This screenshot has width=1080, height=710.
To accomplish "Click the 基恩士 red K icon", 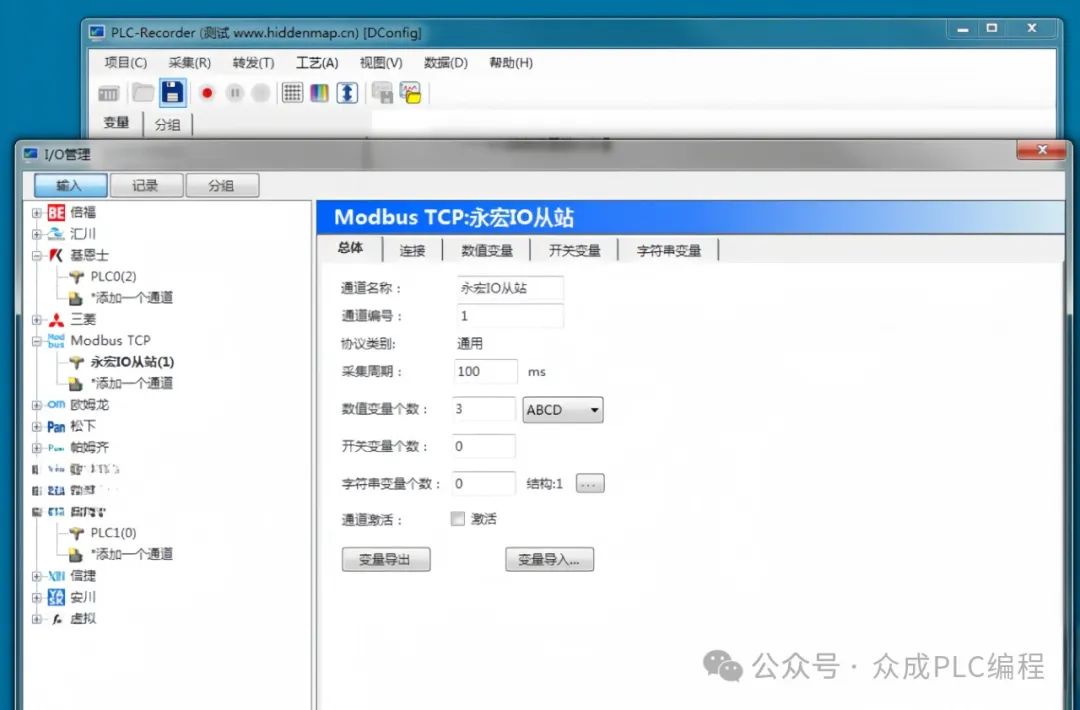I will pyautogui.click(x=56, y=255).
